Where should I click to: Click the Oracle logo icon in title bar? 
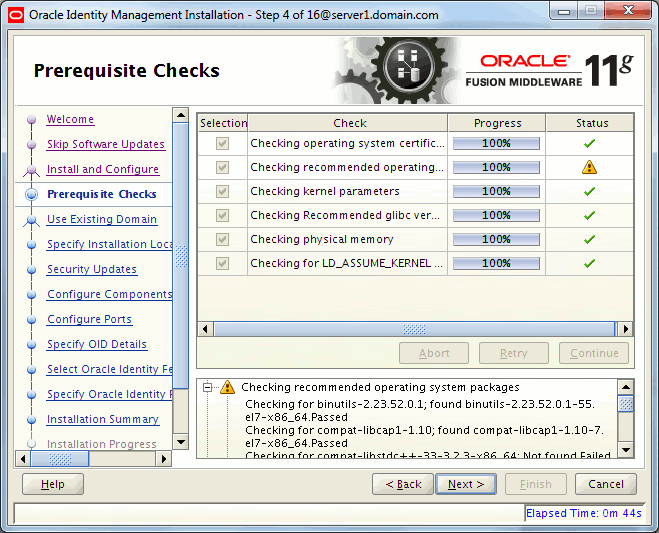click(16, 16)
